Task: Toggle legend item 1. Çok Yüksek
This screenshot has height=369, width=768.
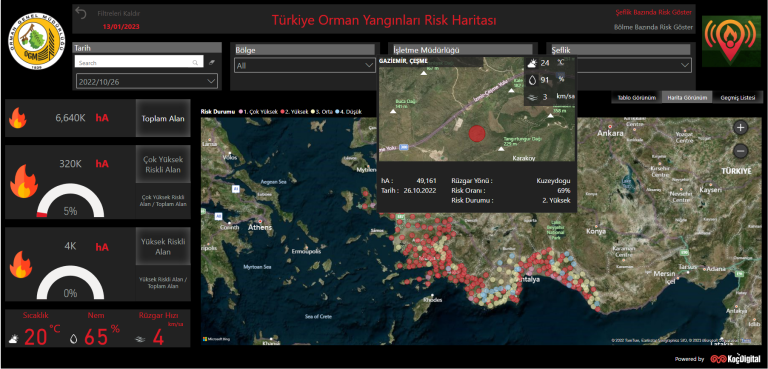Action: [257, 111]
